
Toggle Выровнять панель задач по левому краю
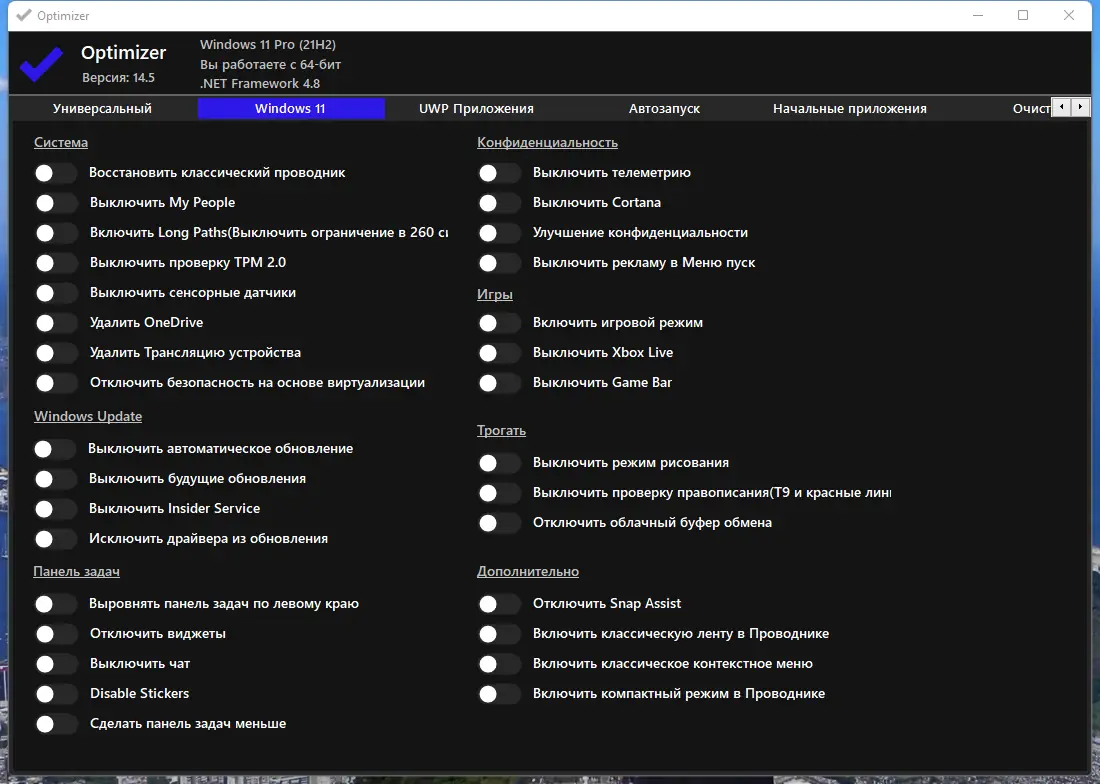pyautogui.click(x=56, y=604)
